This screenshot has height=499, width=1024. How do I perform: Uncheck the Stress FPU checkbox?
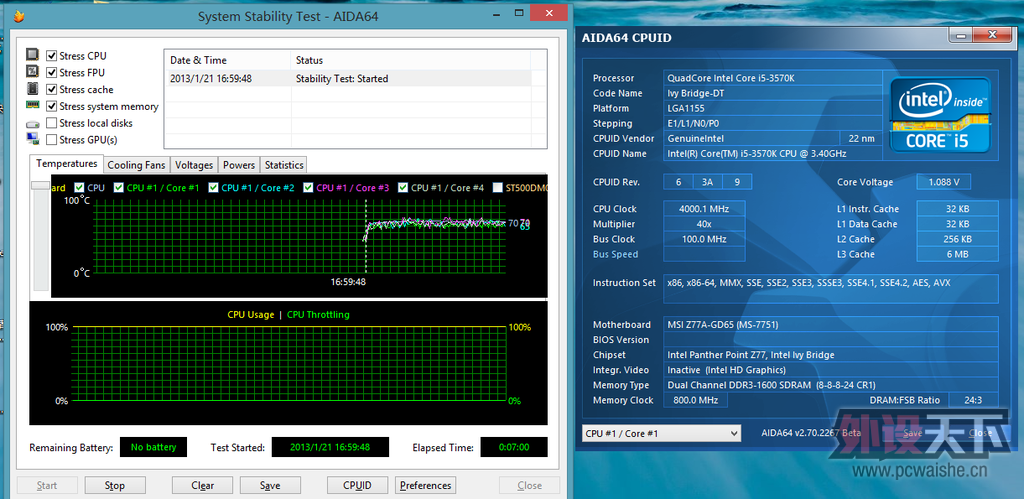click(x=52, y=72)
